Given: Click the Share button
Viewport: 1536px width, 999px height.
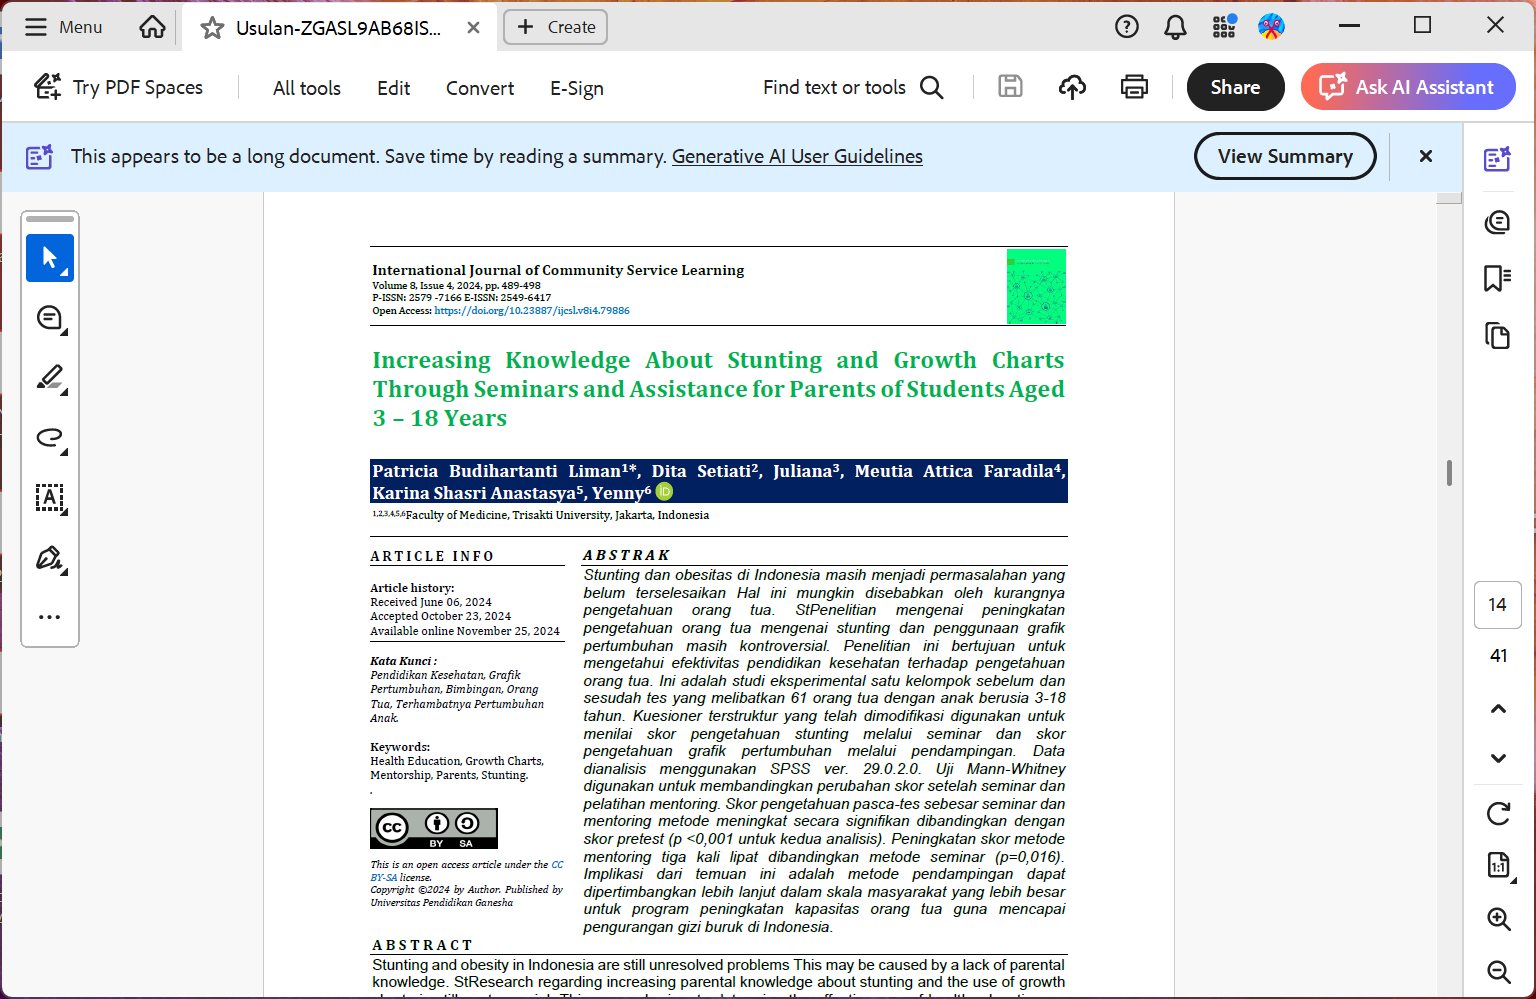Looking at the screenshot, I should point(1235,88).
